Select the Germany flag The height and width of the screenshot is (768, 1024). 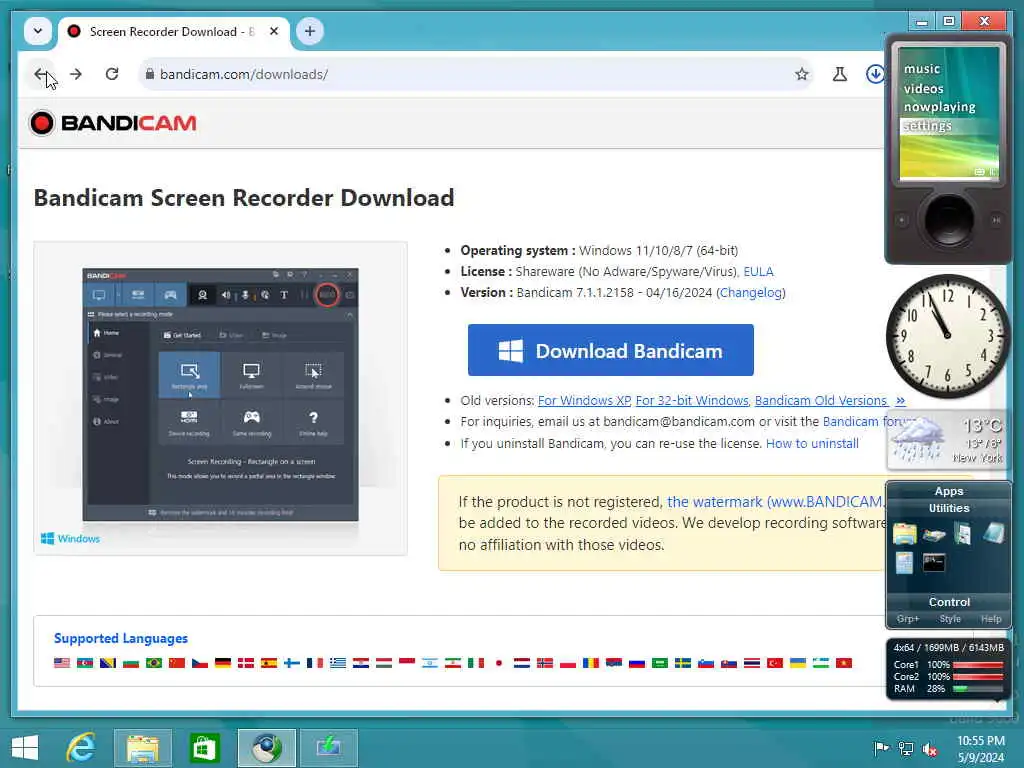[x=223, y=663]
